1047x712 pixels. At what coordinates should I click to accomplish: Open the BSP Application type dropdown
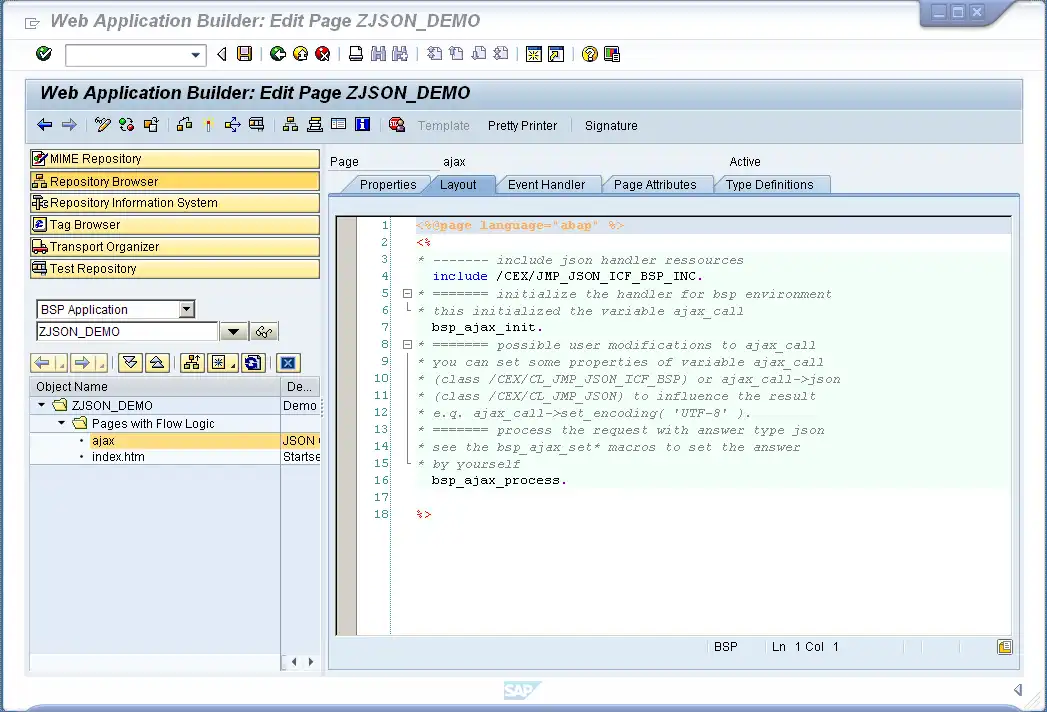tap(186, 310)
